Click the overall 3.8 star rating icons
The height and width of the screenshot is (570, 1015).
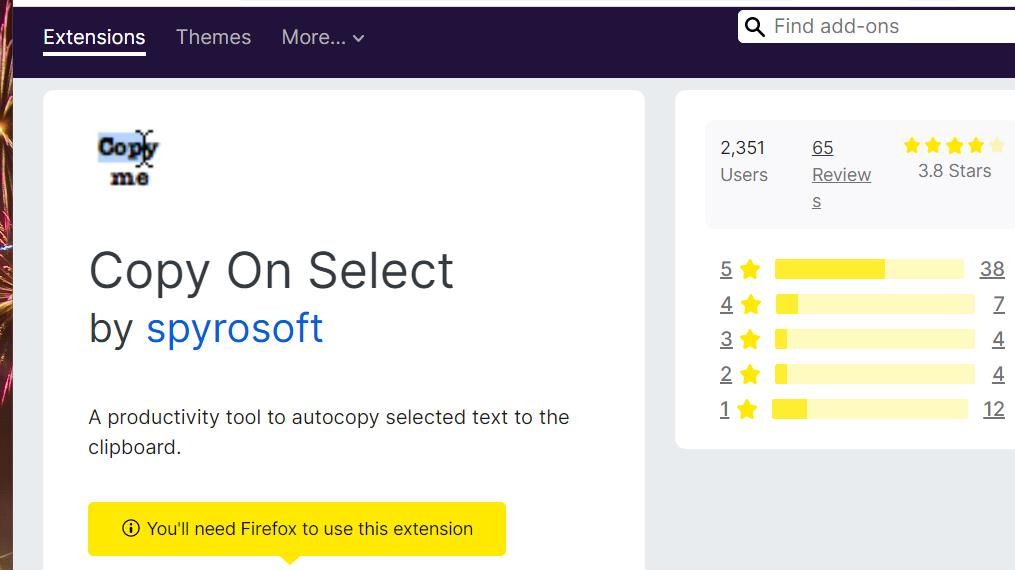953,146
